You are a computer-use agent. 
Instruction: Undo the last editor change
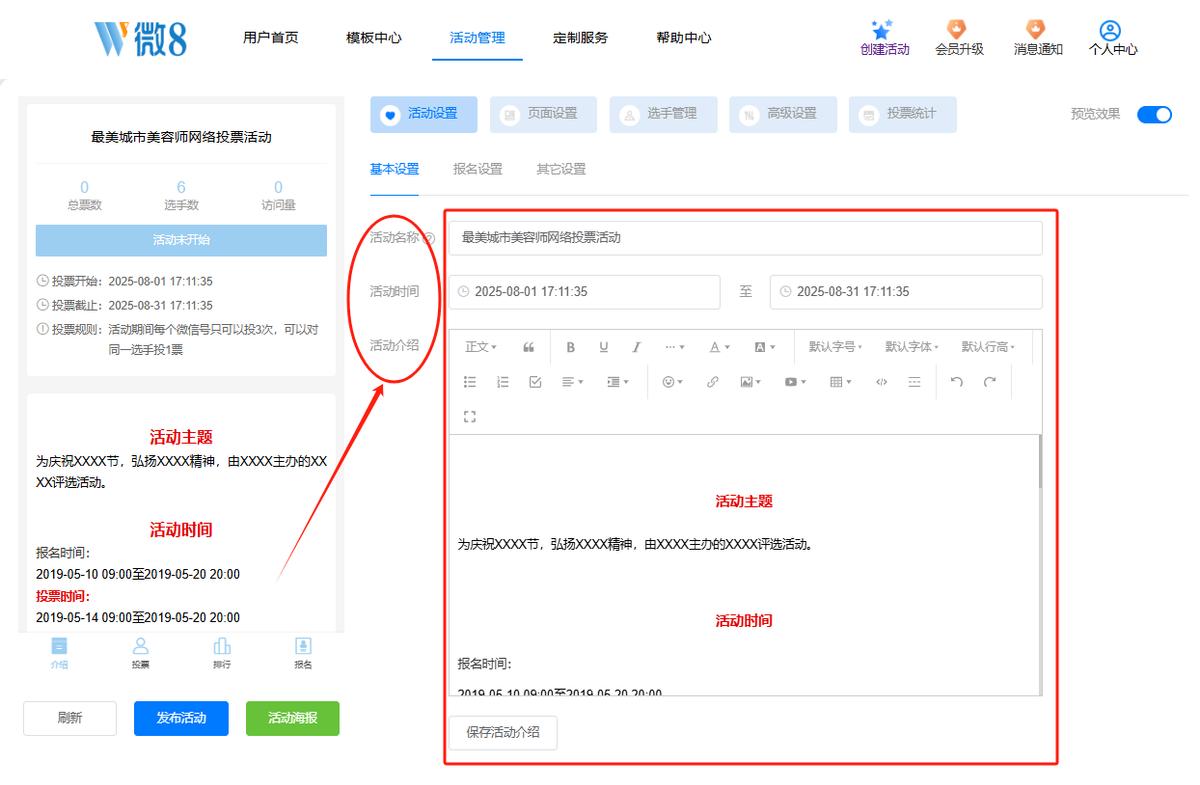click(x=957, y=382)
